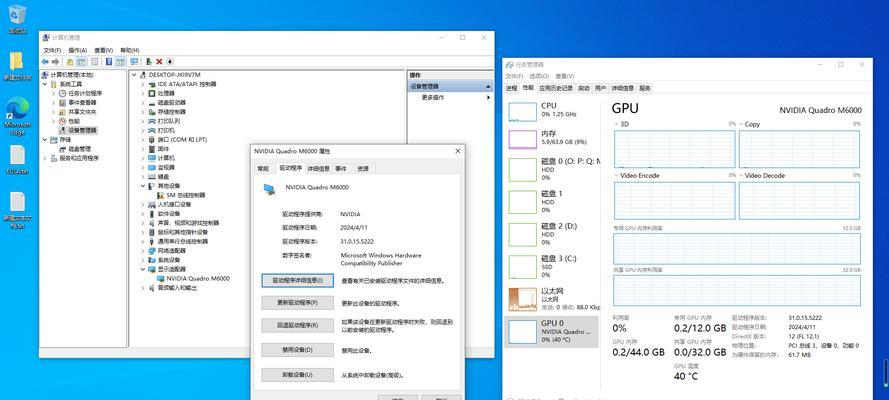Click 驱动程序详细信息(I) button
The image size is (889, 400).
pyautogui.click(x=298, y=280)
